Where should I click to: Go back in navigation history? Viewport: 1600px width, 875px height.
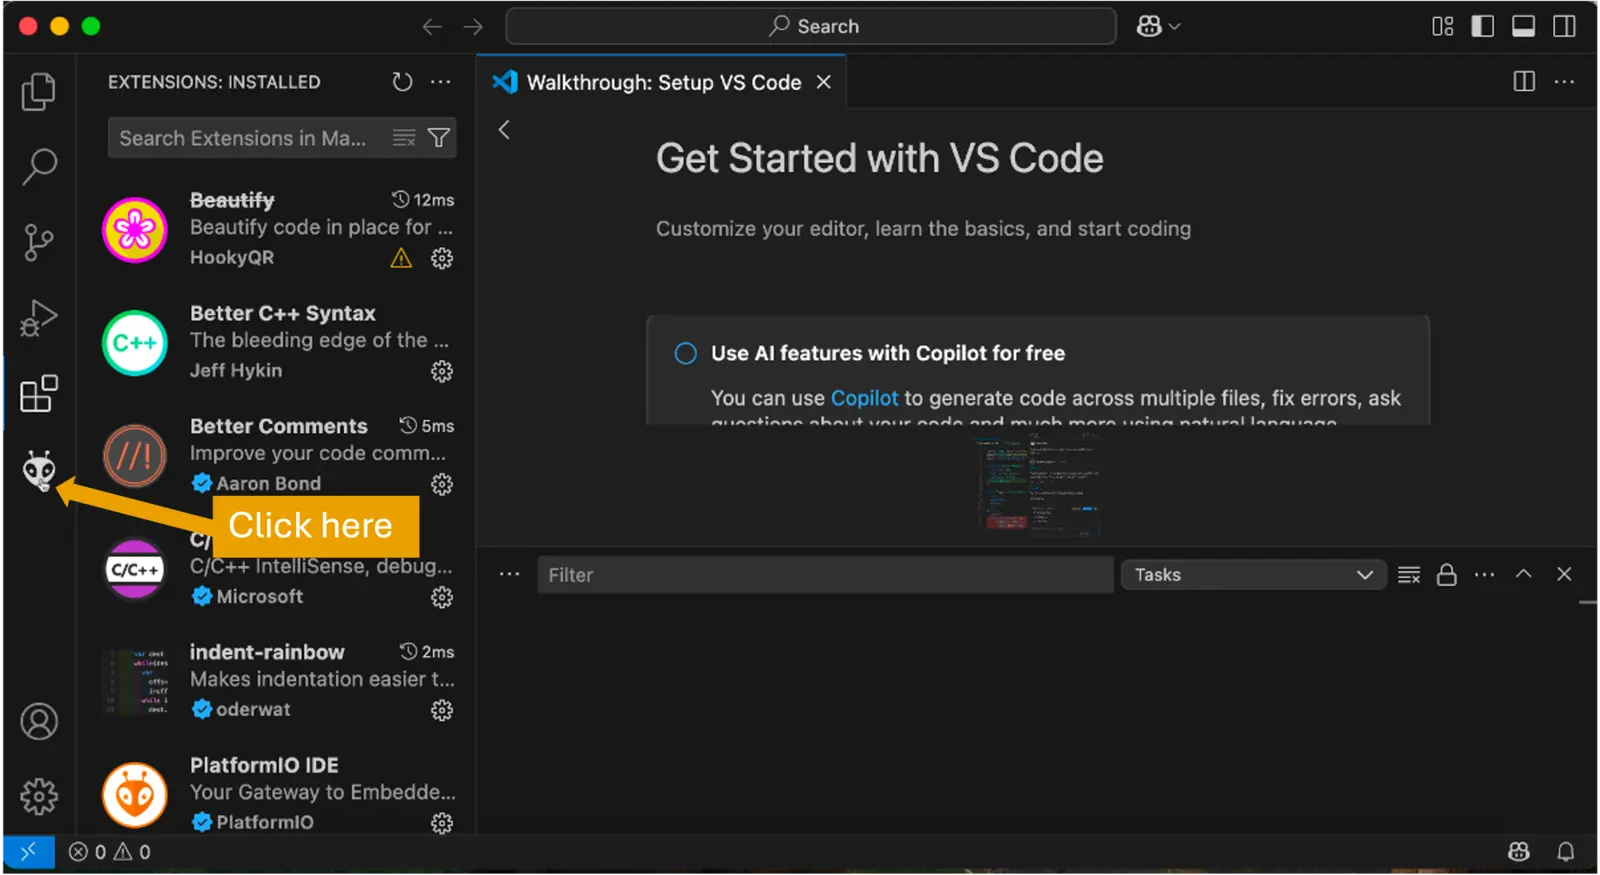tap(432, 27)
